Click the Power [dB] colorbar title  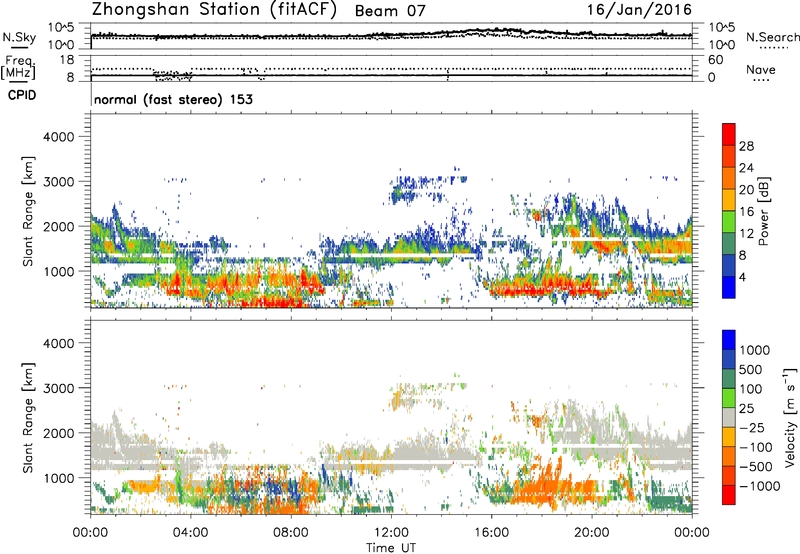[763, 211]
